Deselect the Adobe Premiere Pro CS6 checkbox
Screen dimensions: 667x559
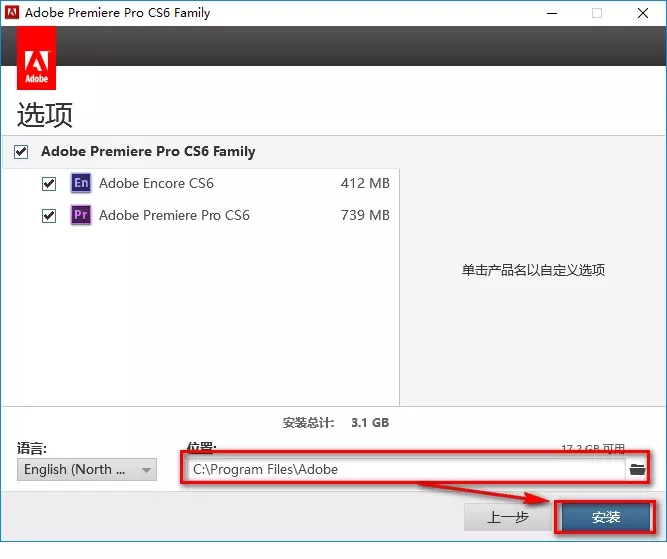[49, 215]
